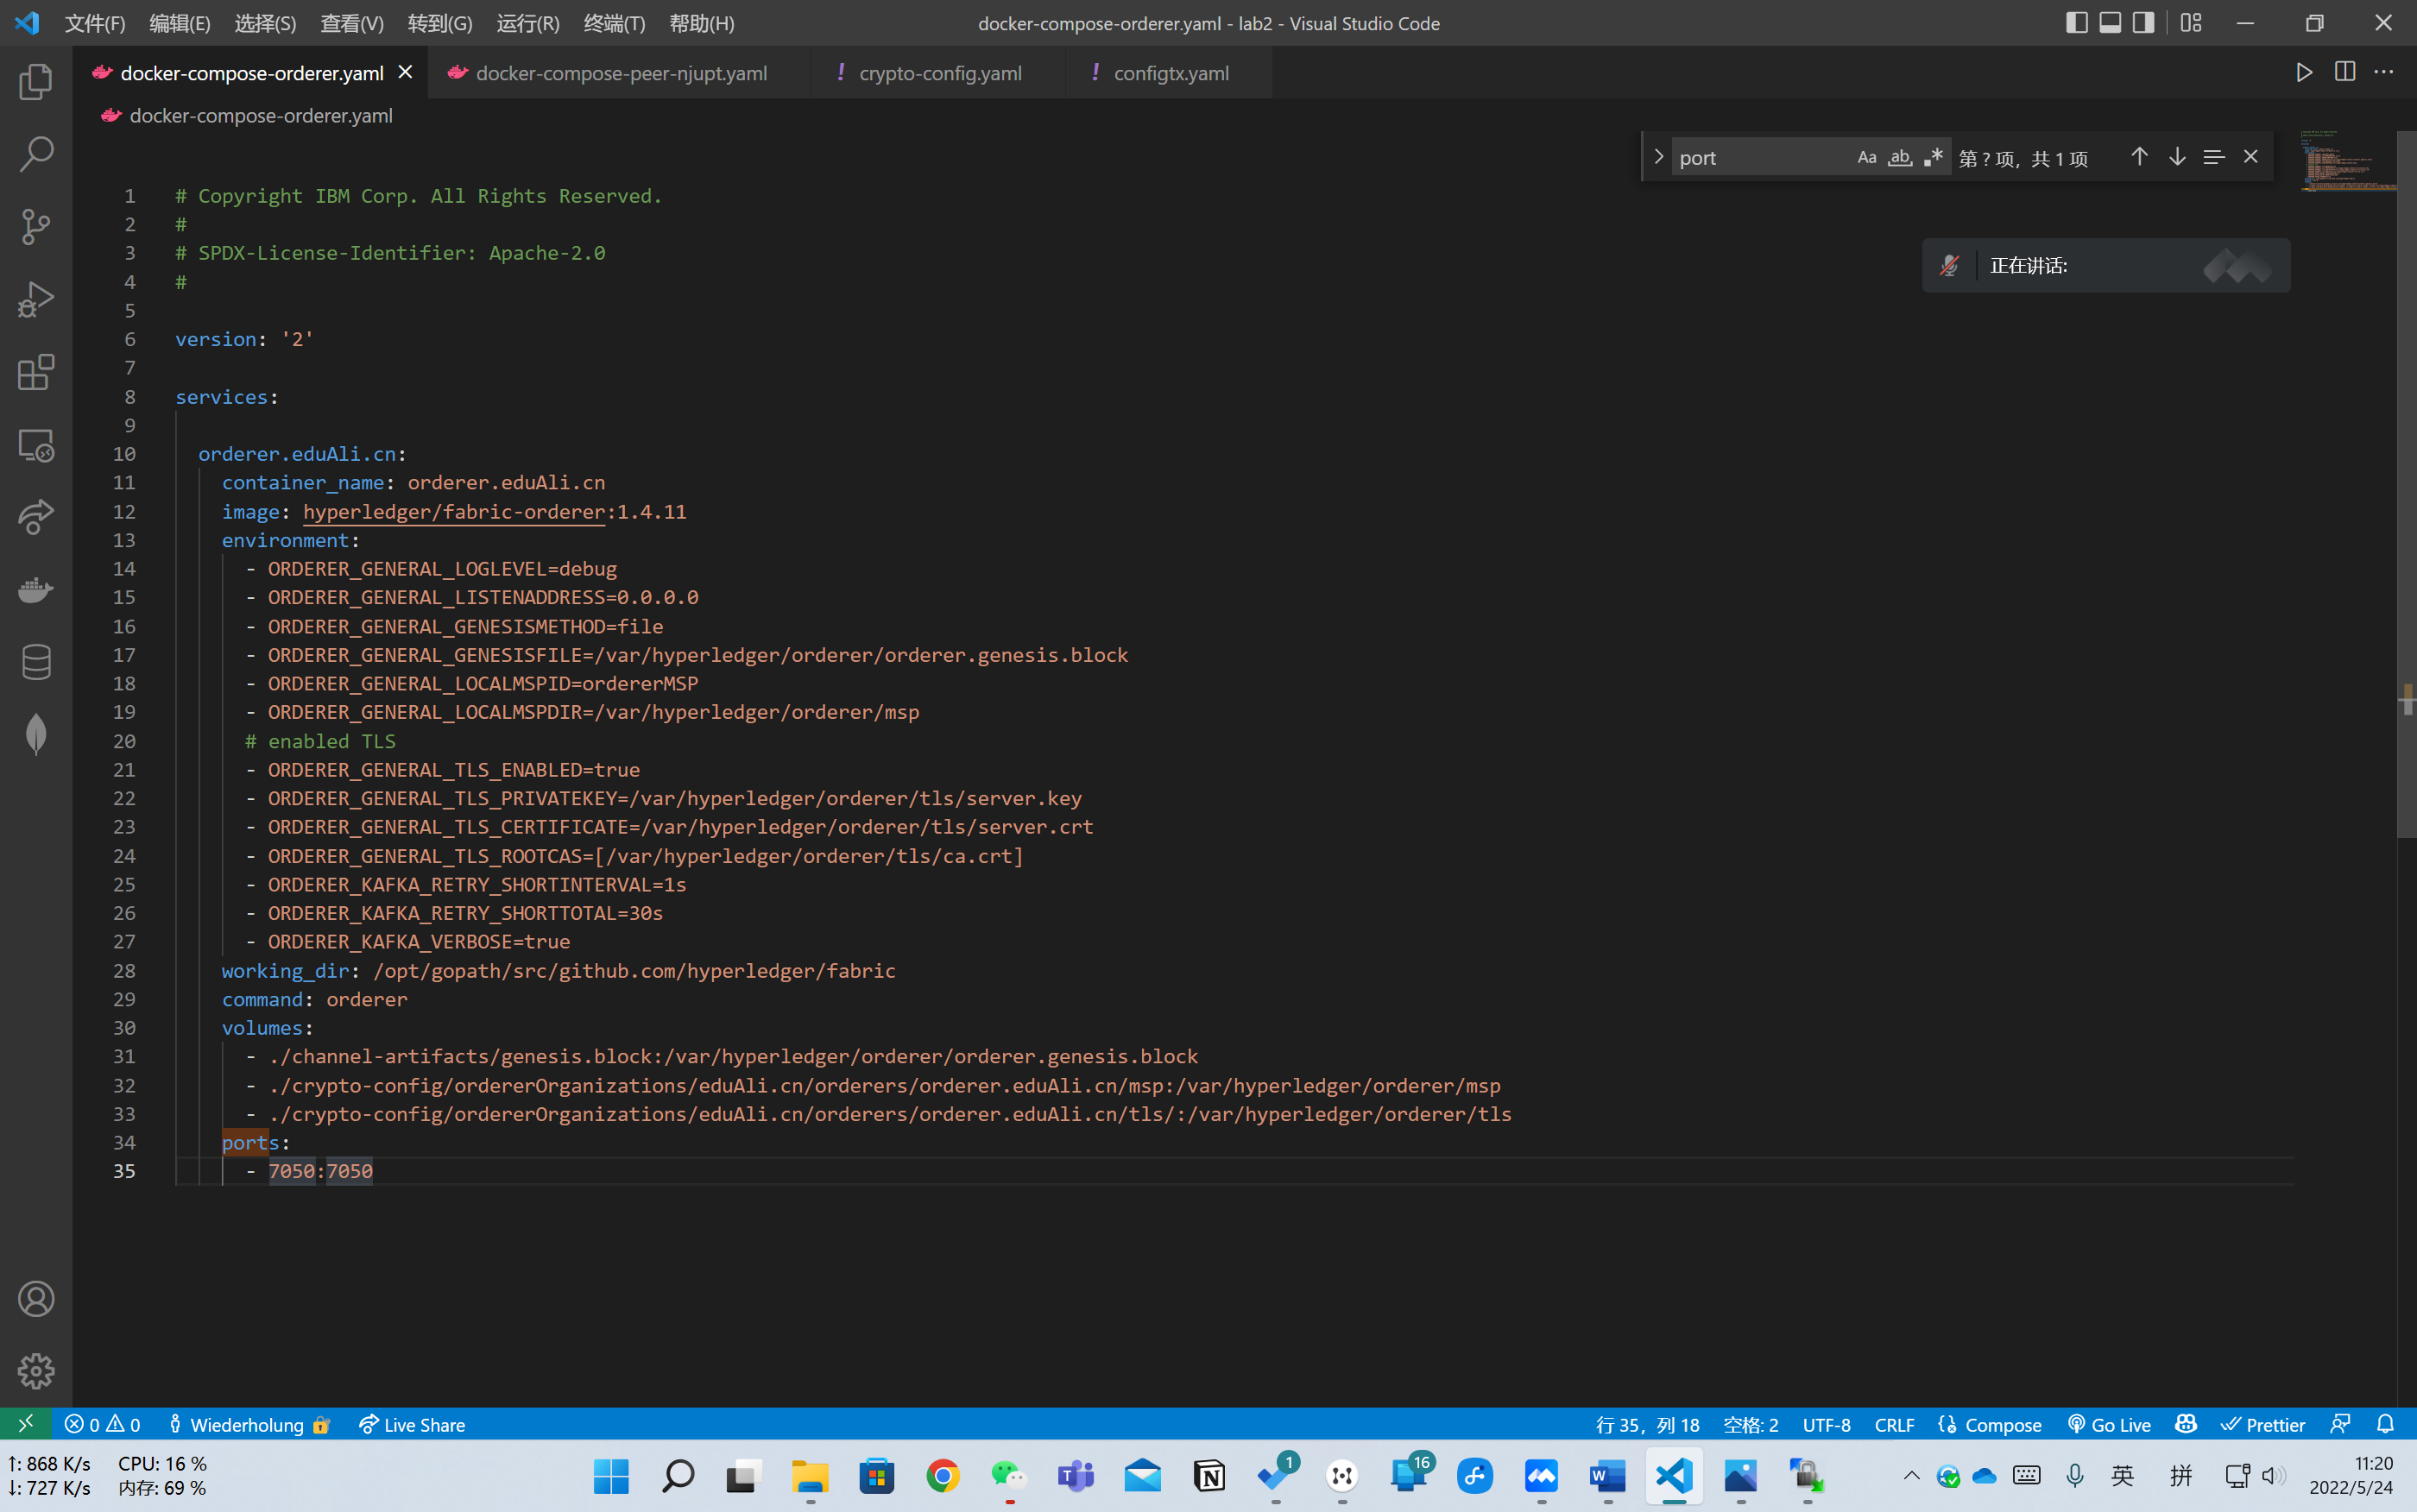Viewport: 2417px width, 1512px height.
Task: Open Source Control view
Action: click(36, 227)
